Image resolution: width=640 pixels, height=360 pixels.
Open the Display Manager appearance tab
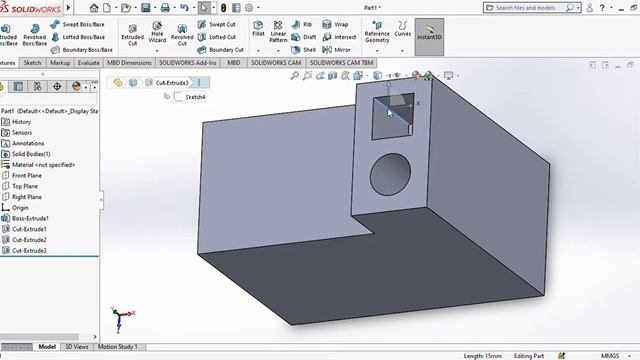point(76,87)
